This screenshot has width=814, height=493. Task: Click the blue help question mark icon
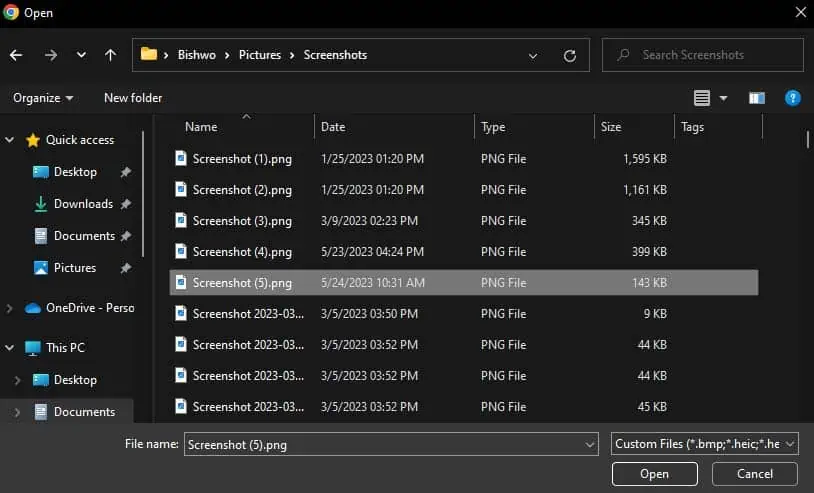792,98
